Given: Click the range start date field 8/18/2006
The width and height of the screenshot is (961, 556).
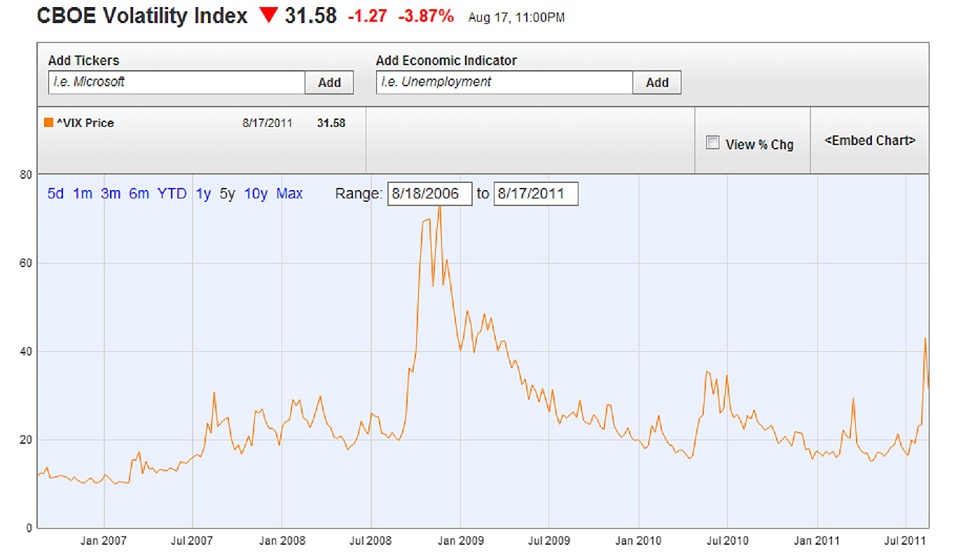Looking at the screenshot, I should click(430, 194).
